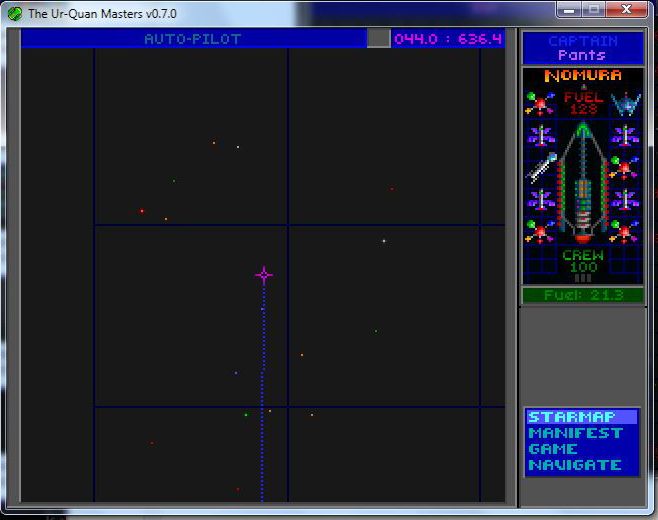Click the dotted blue auto-pilot course line
This screenshot has height=520, width=658.
pyautogui.click(x=263, y=393)
